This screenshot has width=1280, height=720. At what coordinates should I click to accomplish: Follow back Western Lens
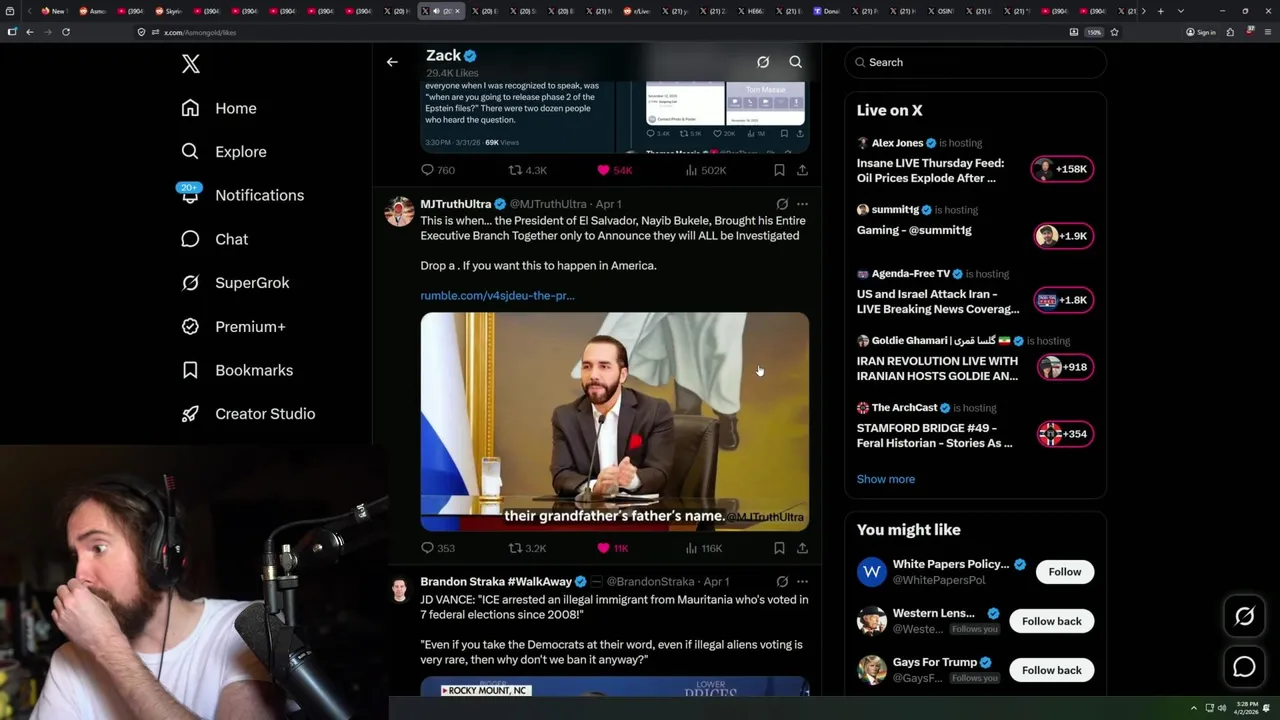[1051, 621]
